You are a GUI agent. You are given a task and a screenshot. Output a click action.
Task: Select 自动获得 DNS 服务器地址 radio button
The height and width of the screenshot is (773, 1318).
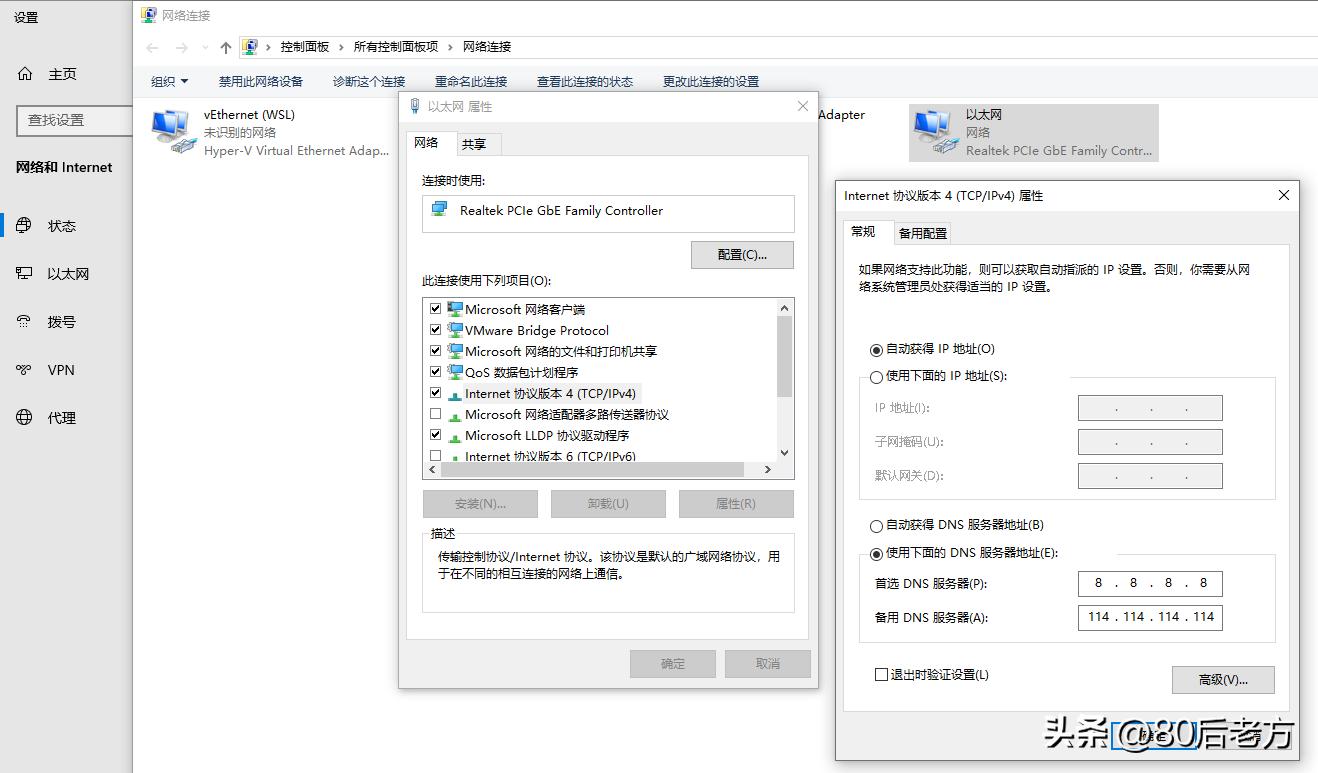point(877,525)
